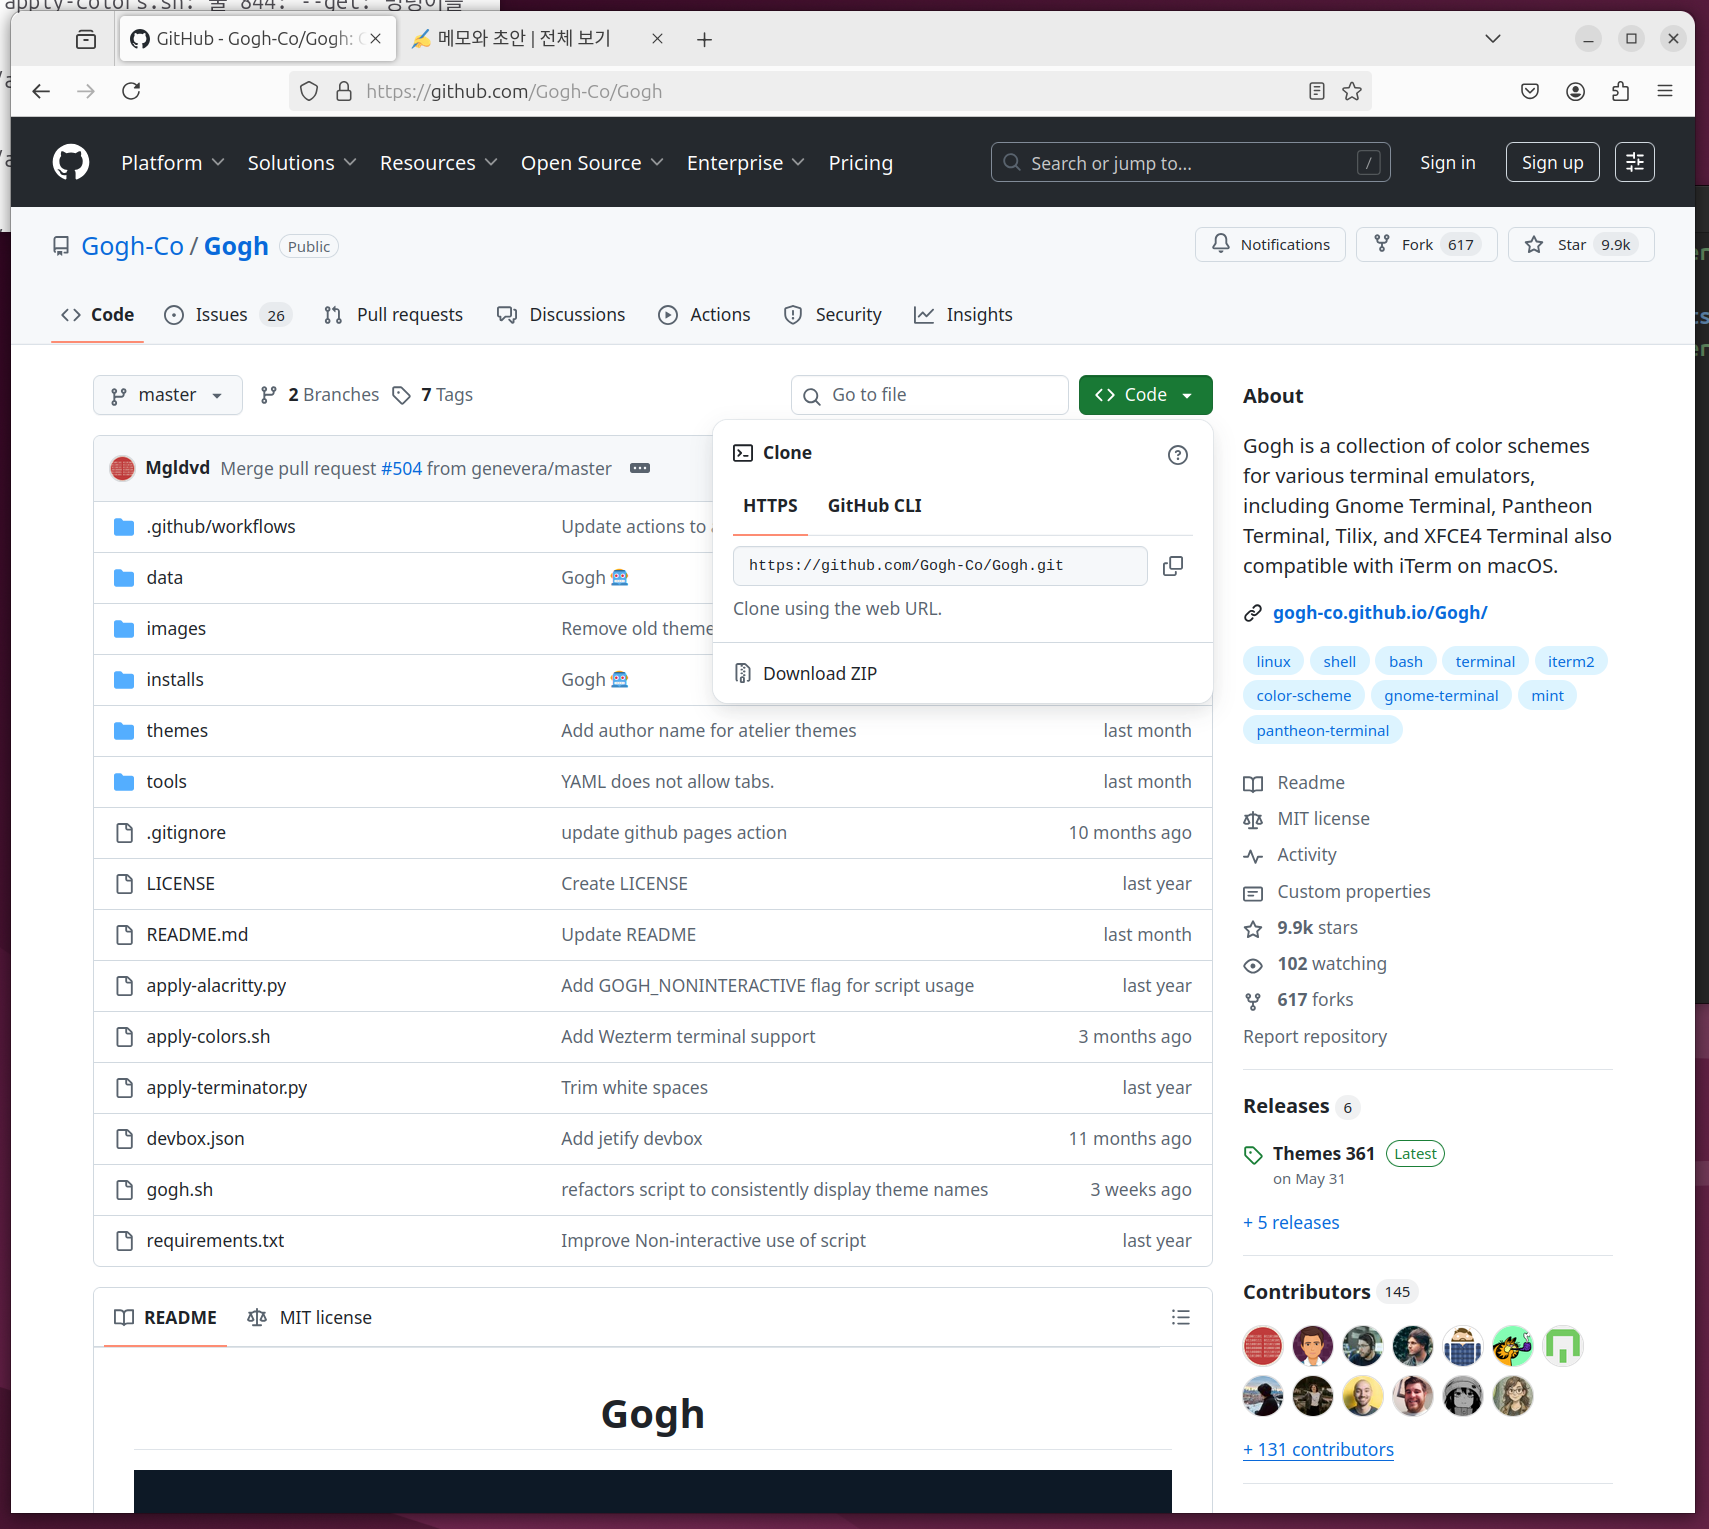Click the Mgldvd author avatar
Image resolution: width=1709 pixels, height=1529 pixels.
click(x=123, y=468)
